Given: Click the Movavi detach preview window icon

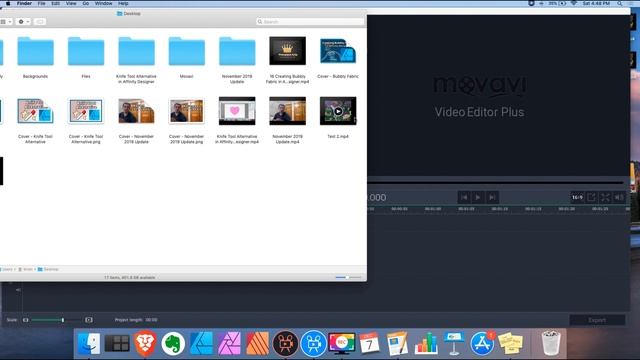Looking at the screenshot, I should tap(591, 198).
